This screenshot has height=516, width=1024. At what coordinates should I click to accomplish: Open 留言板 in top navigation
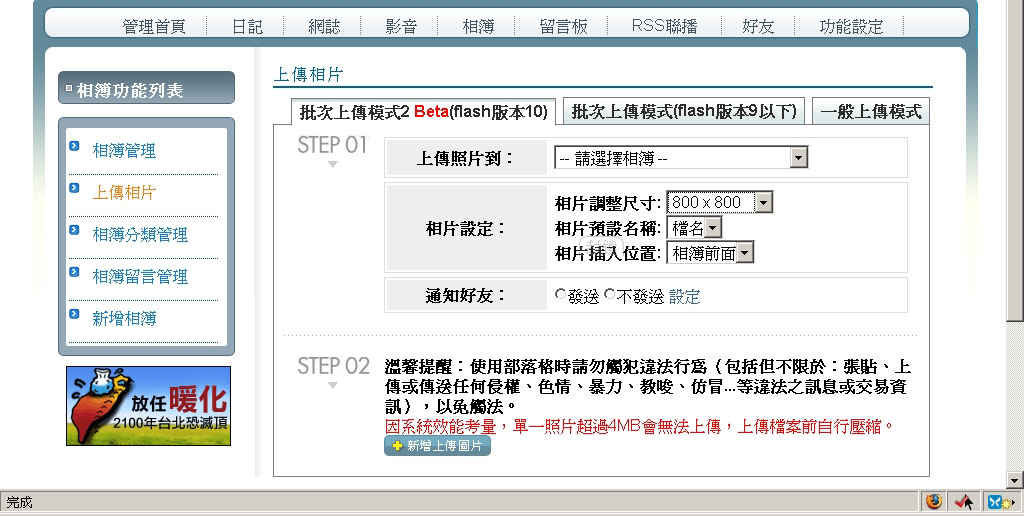point(564,27)
